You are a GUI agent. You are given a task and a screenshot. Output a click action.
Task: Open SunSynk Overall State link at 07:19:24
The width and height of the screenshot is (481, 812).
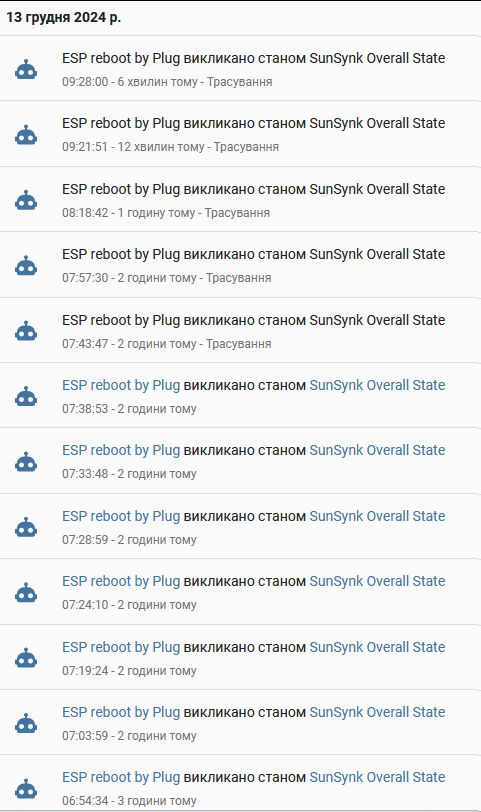(377, 647)
